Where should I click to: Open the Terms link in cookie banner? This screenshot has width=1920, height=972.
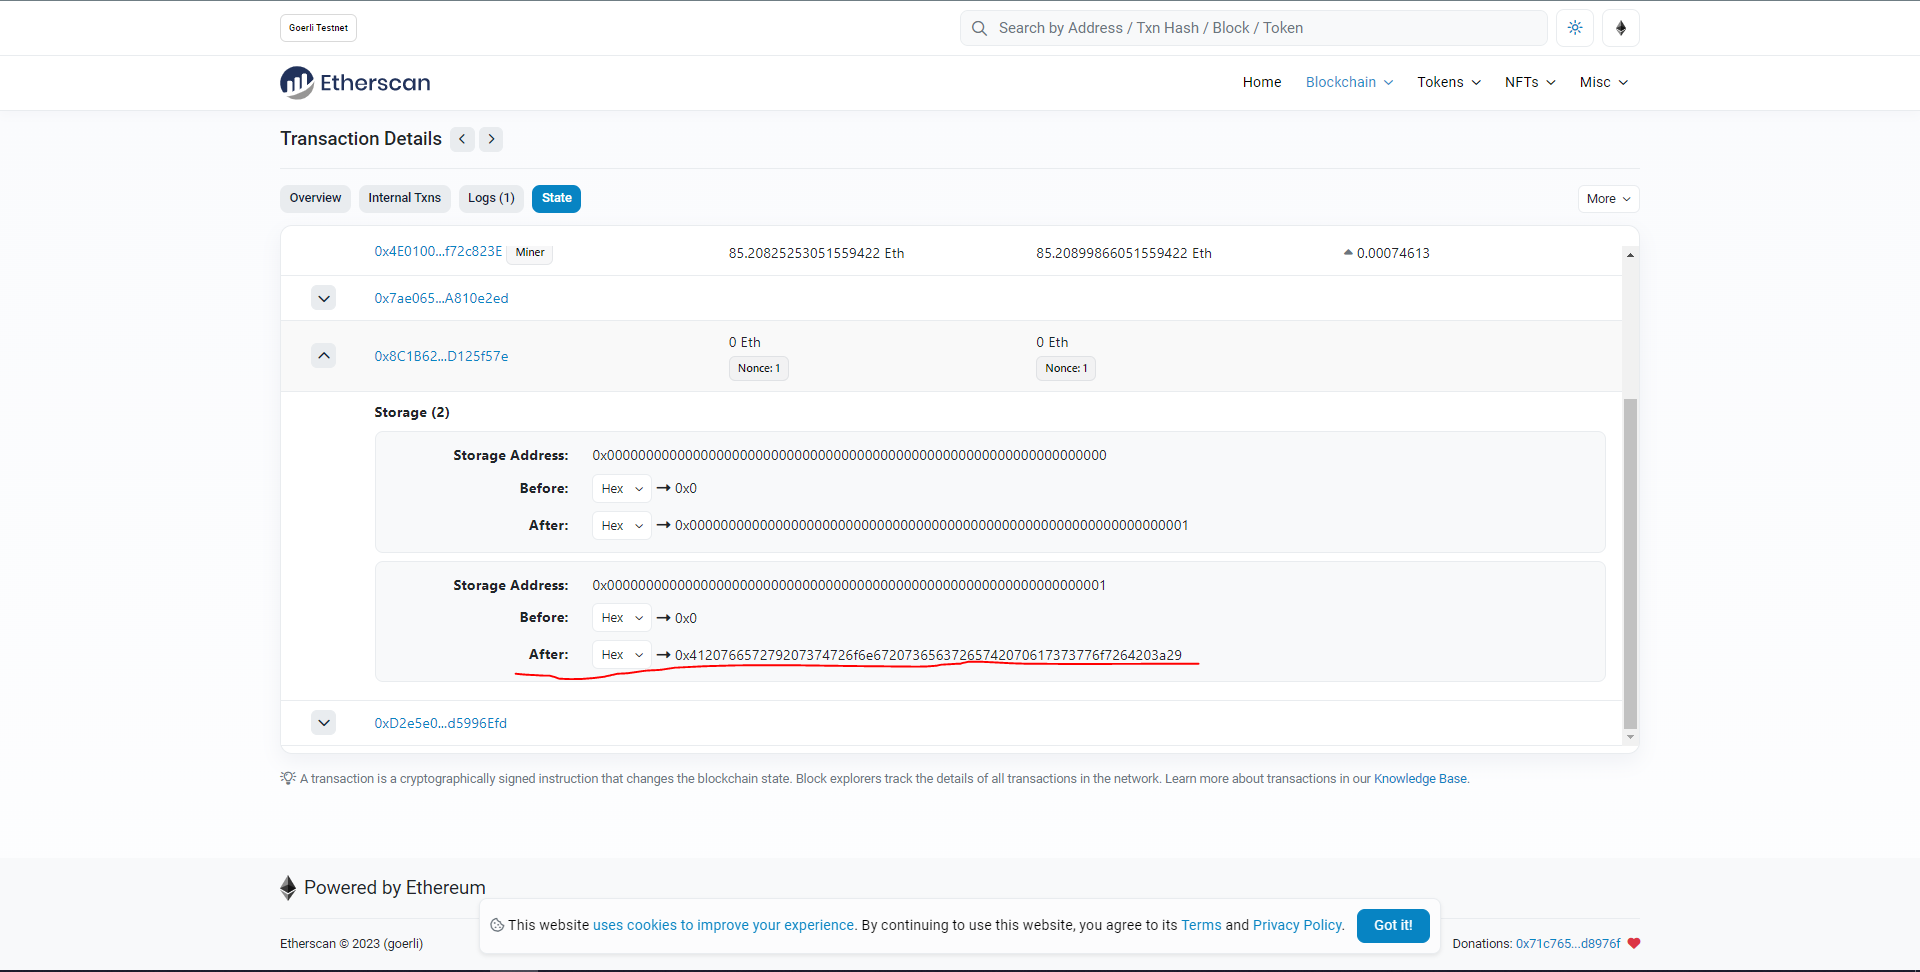(x=1201, y=925)
